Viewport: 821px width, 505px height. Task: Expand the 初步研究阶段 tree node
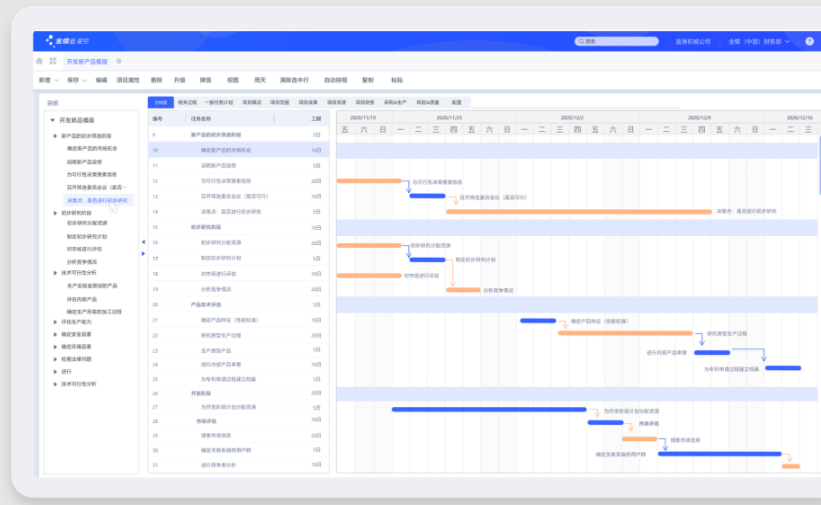click(55, 213)
